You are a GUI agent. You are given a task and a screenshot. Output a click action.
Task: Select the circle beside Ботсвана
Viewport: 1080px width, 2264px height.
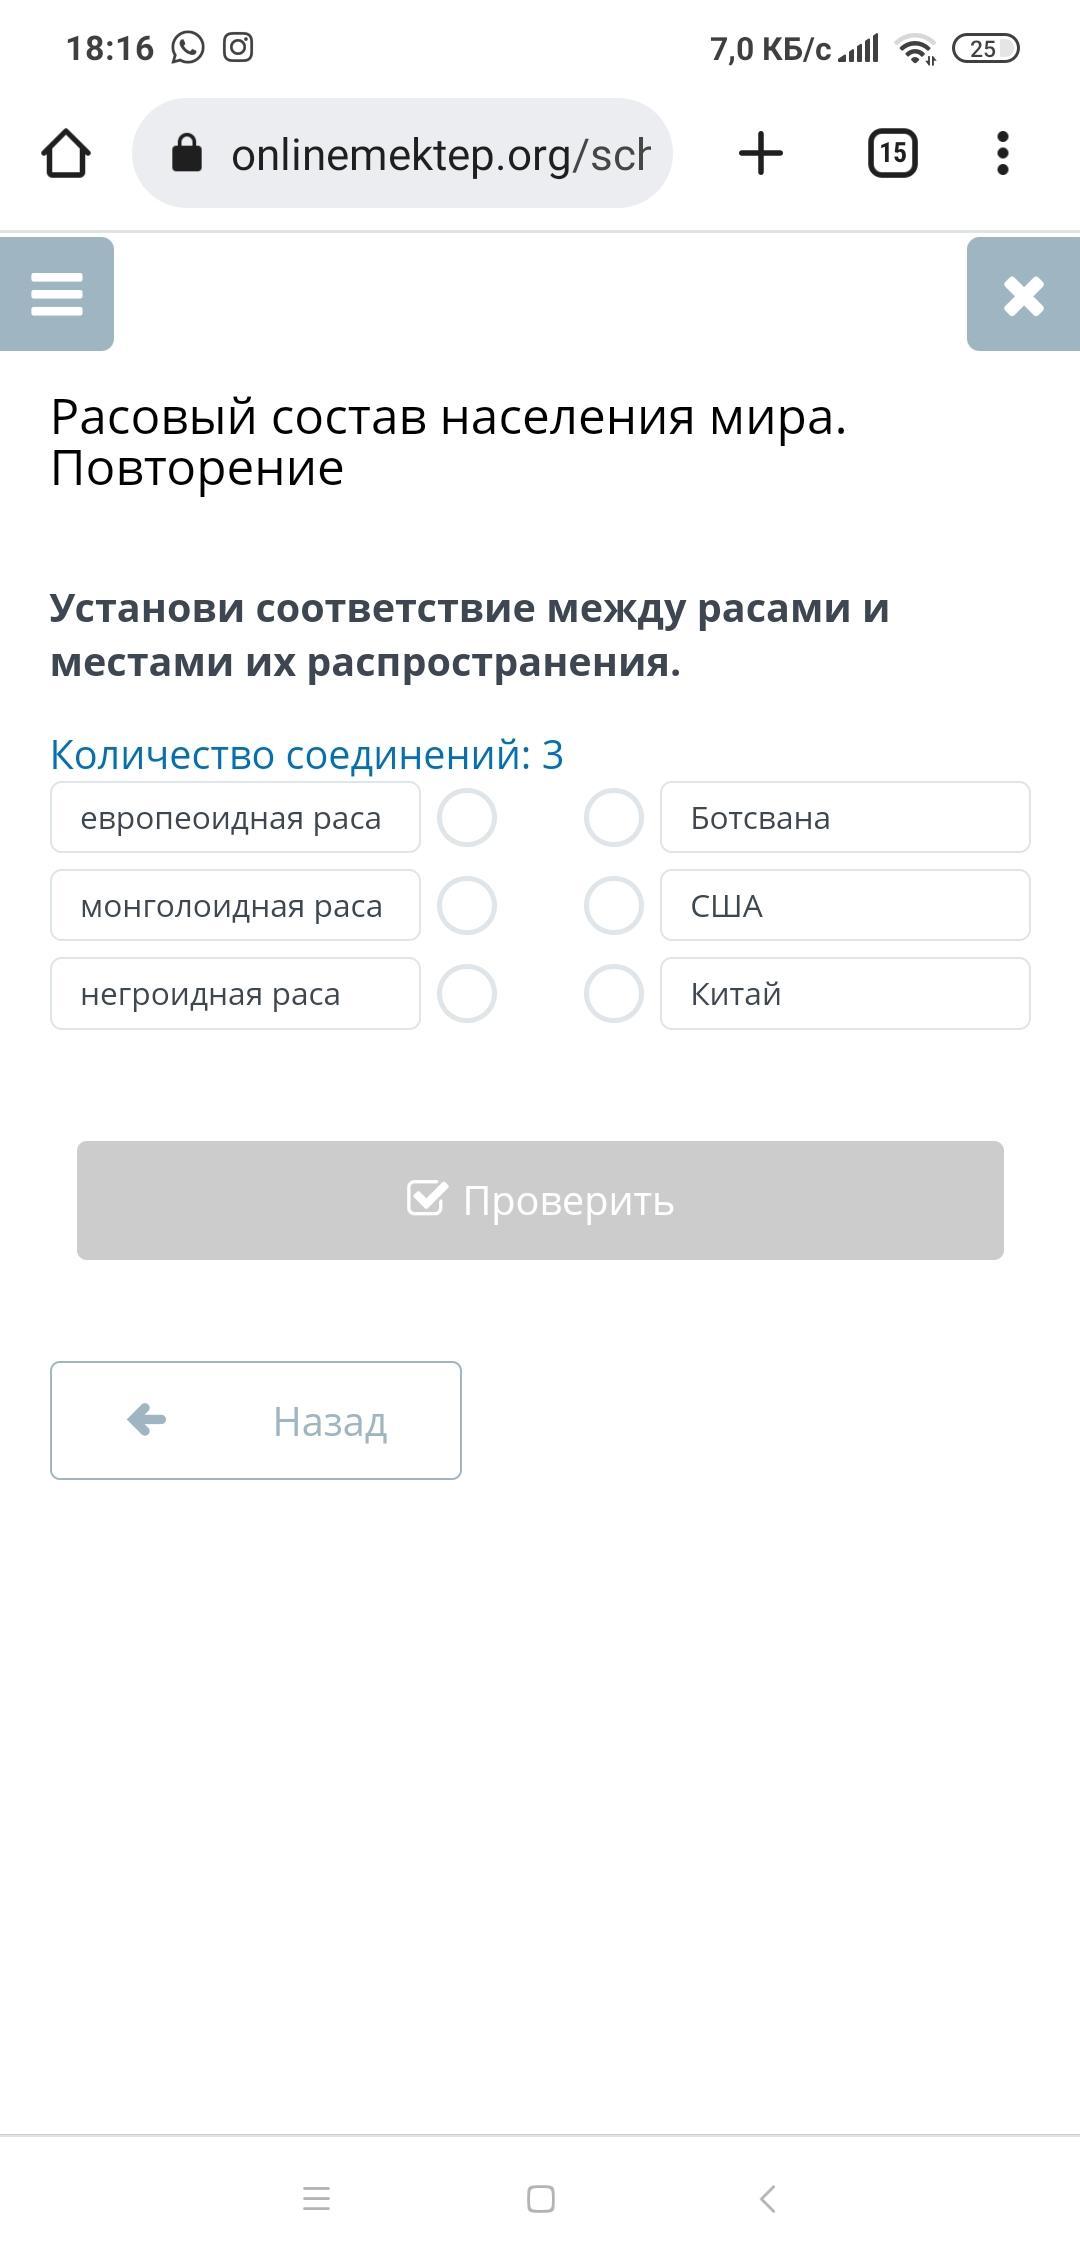613,818
